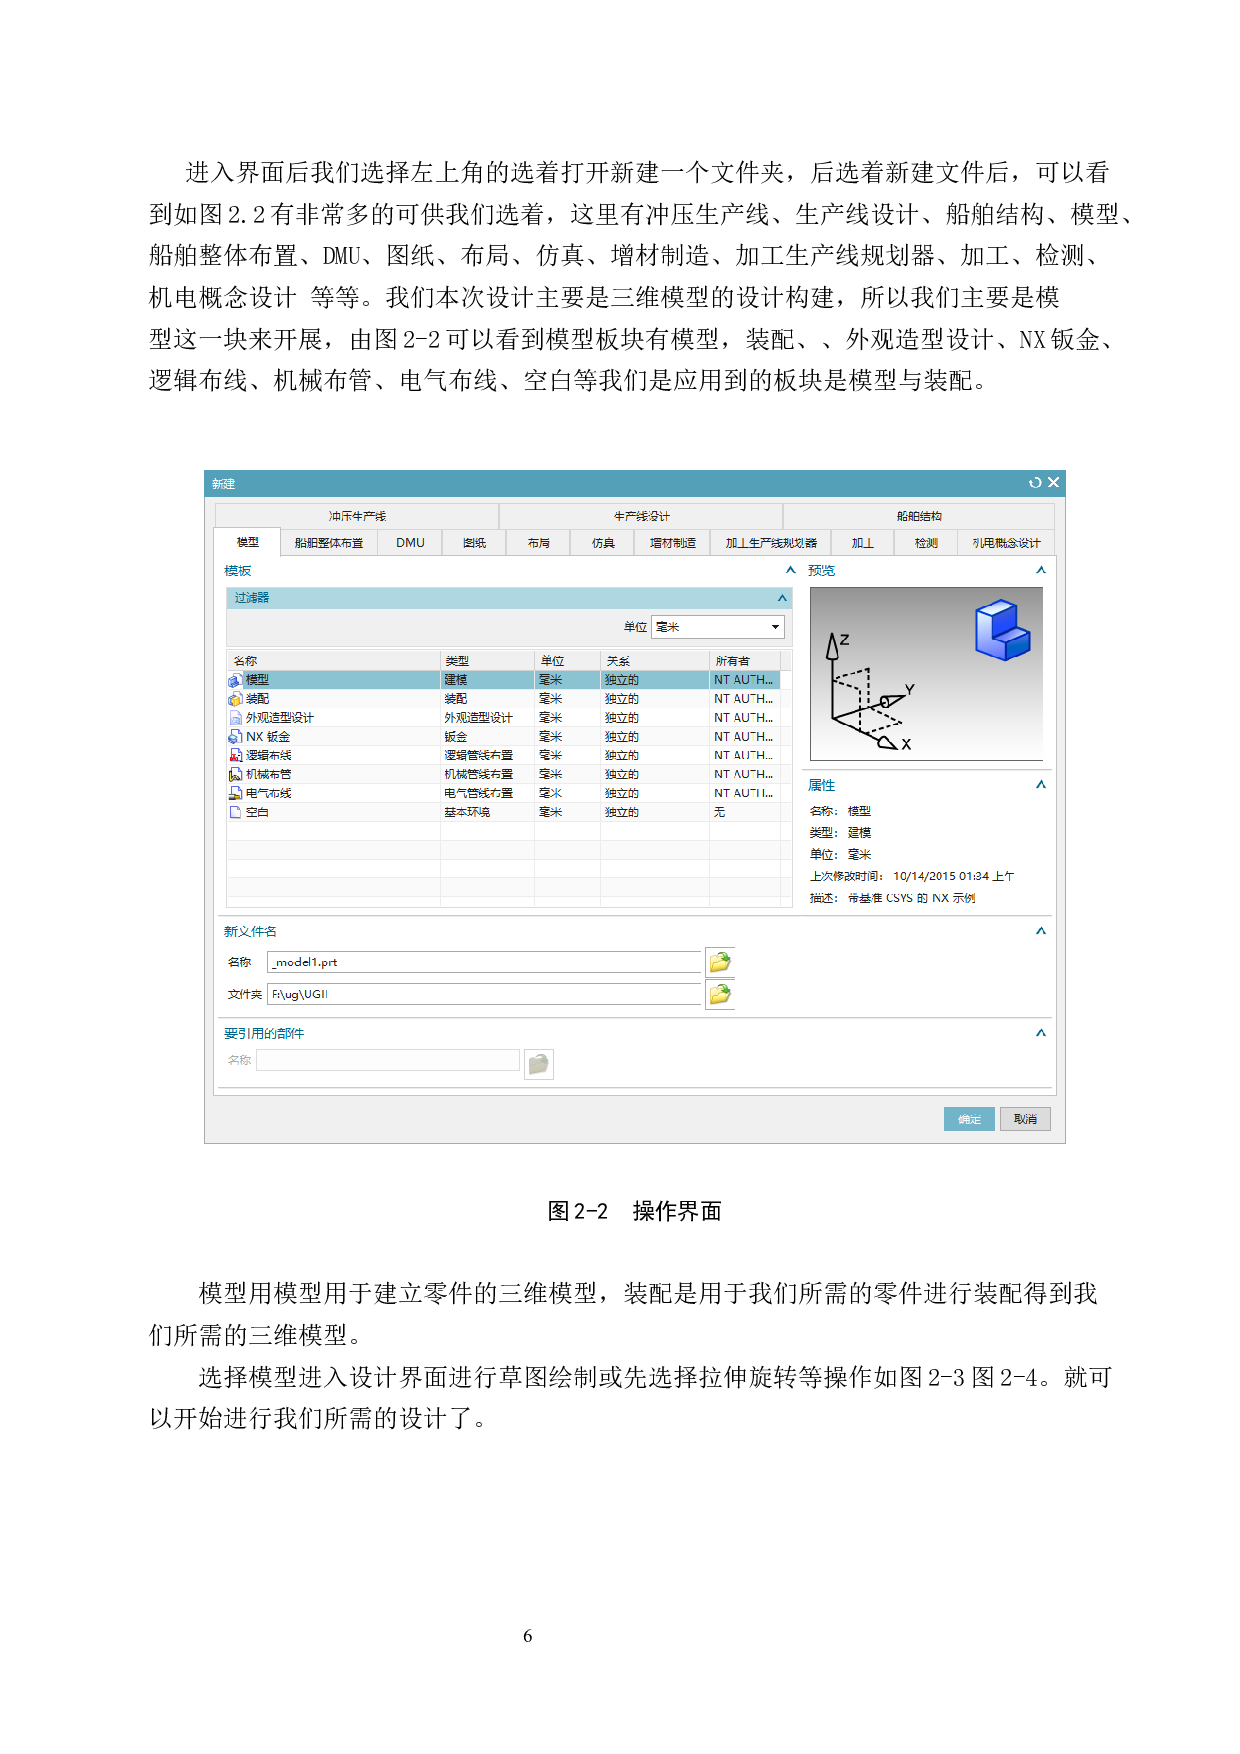This screenshot has width=1240, height=1754.
Task: Select the NX 钣金 sheet metal icon
Action: [x=235, y=737]
